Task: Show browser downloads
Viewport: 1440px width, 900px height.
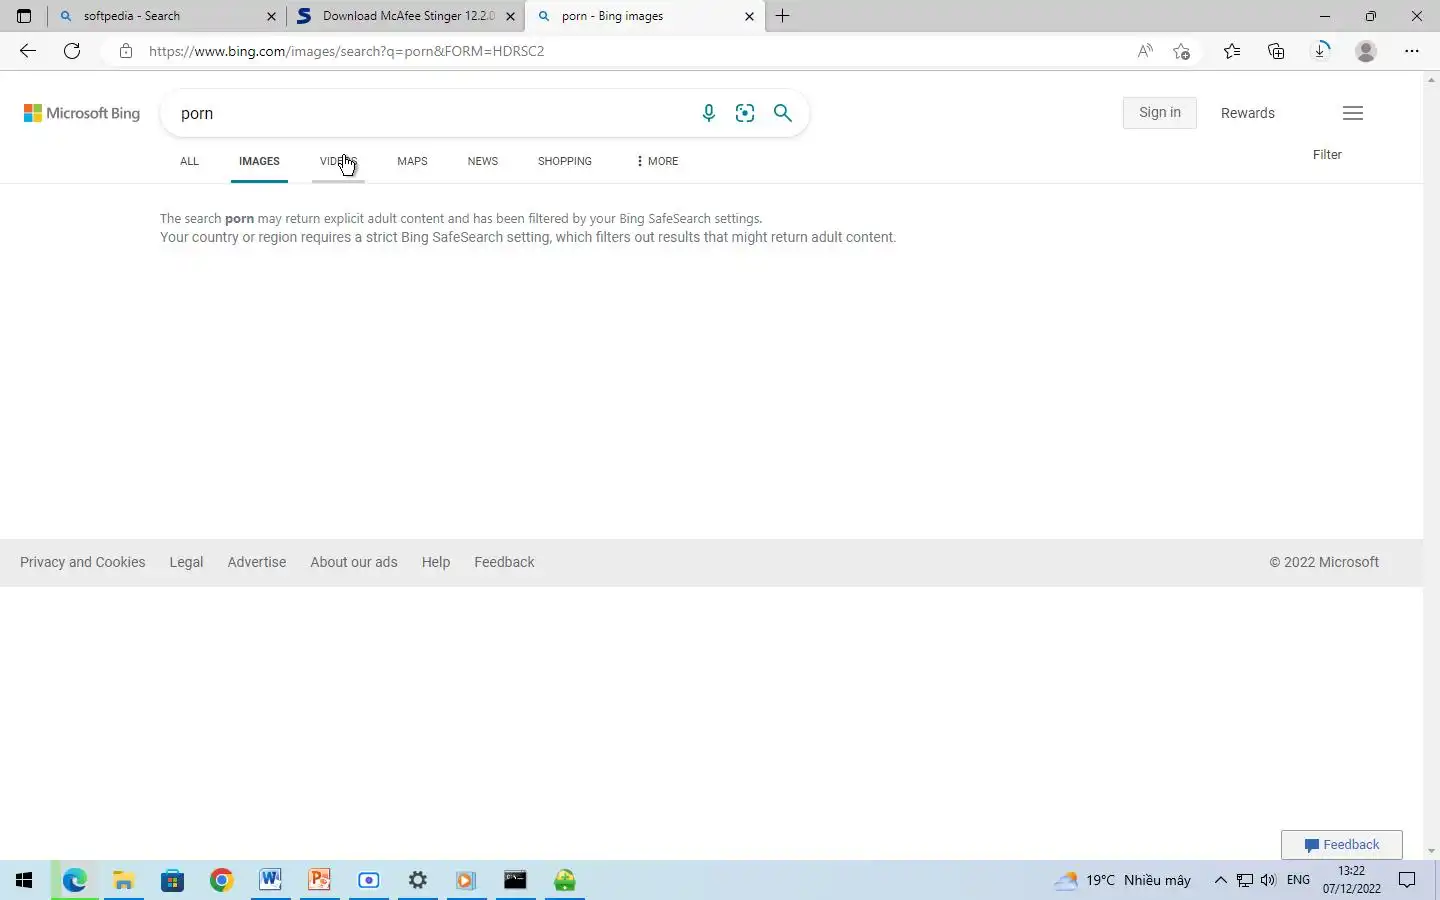Action: coord(1321,51)
